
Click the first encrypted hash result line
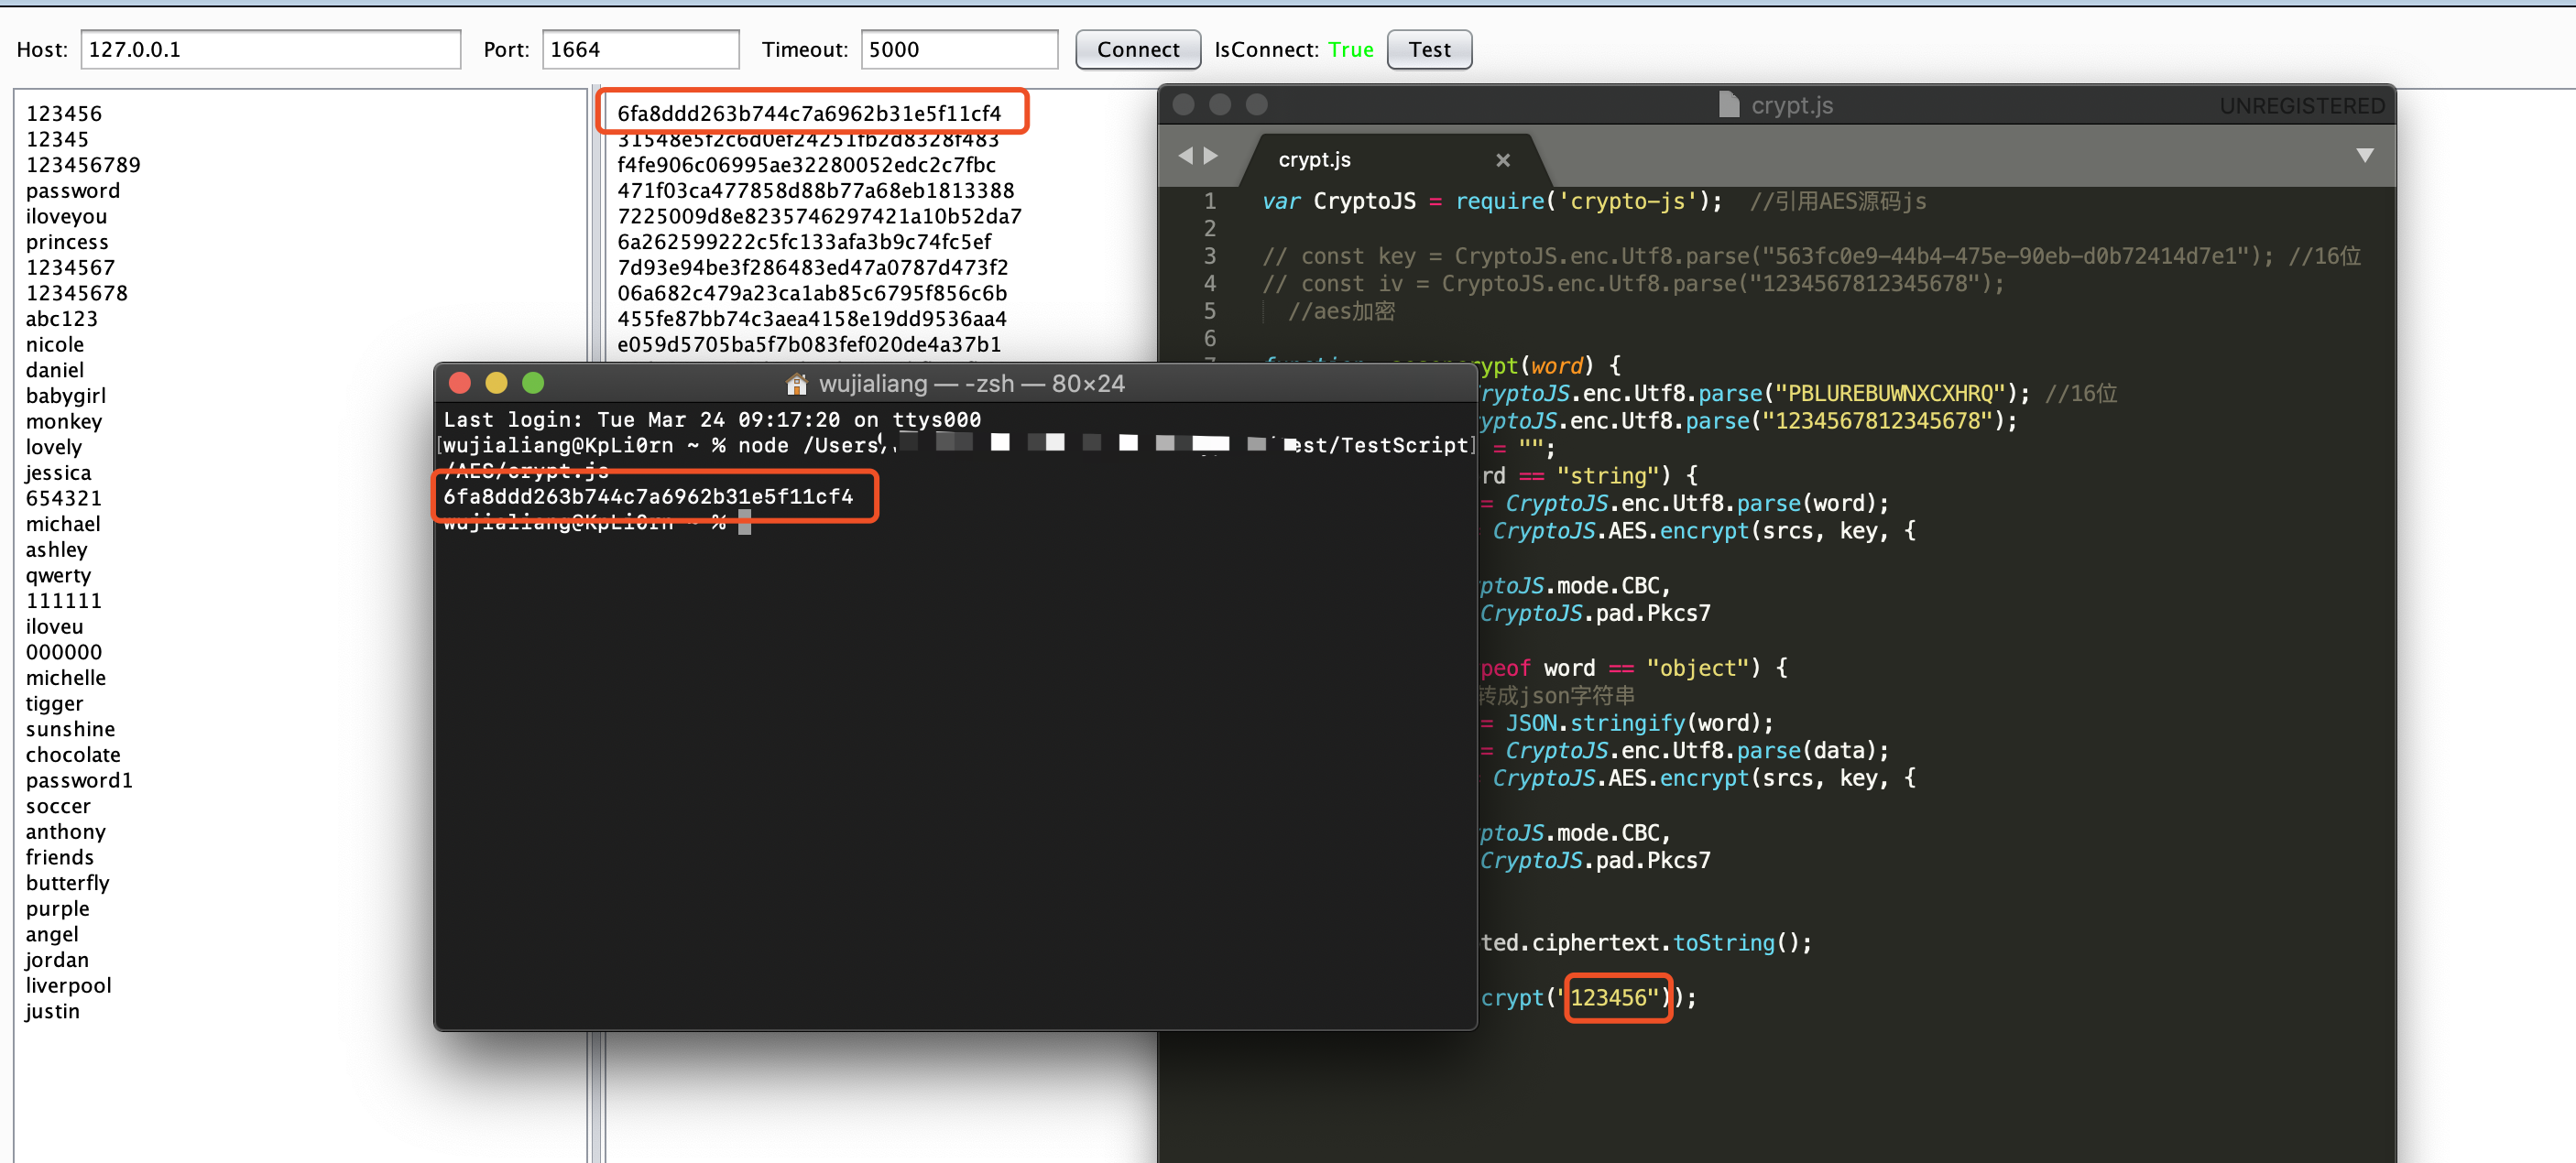tap(809, 114)
